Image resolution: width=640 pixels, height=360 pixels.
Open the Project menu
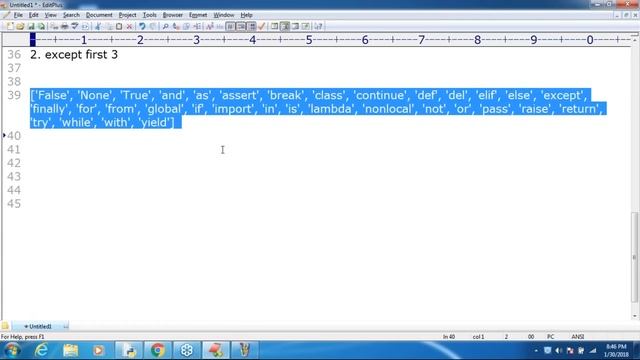tap(127, 15)
